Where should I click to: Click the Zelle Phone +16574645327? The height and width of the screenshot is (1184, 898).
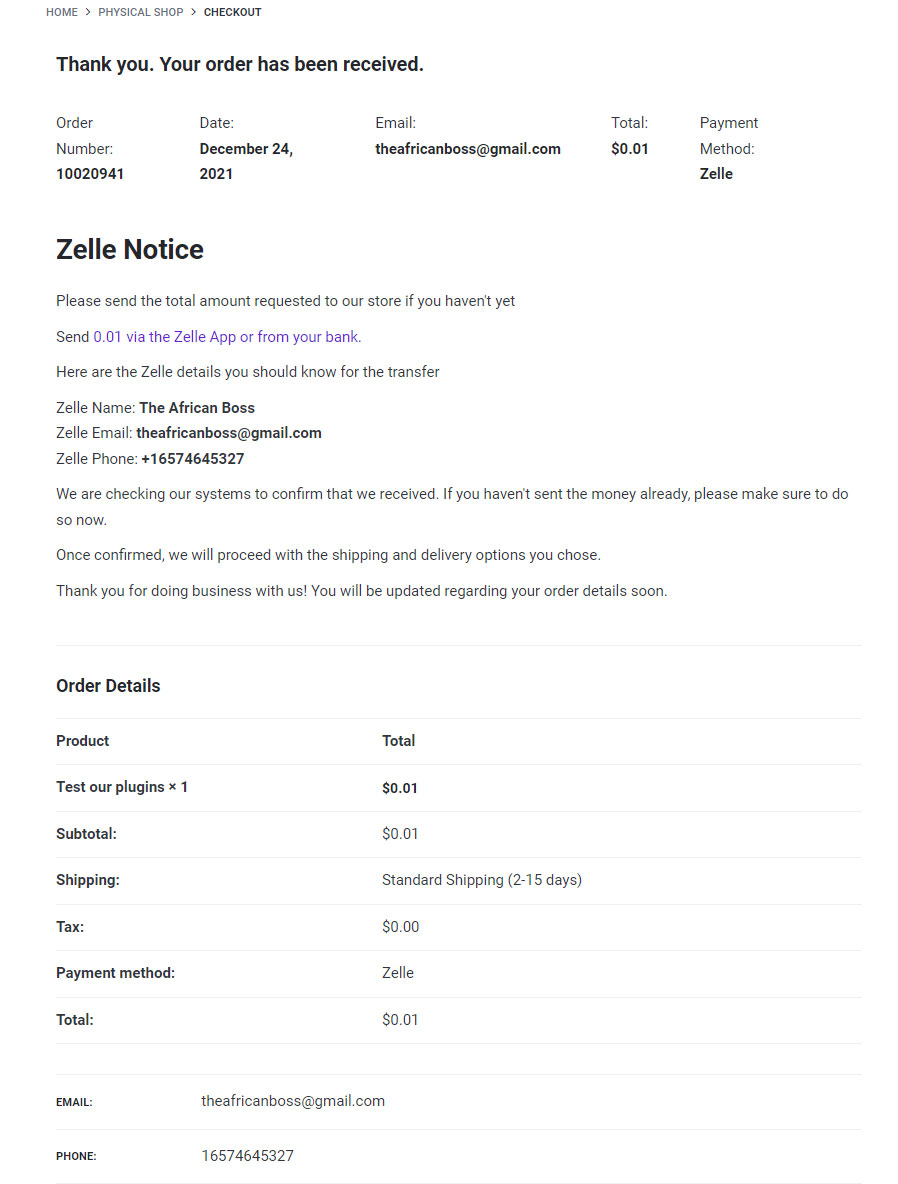[x=193, y=458]
